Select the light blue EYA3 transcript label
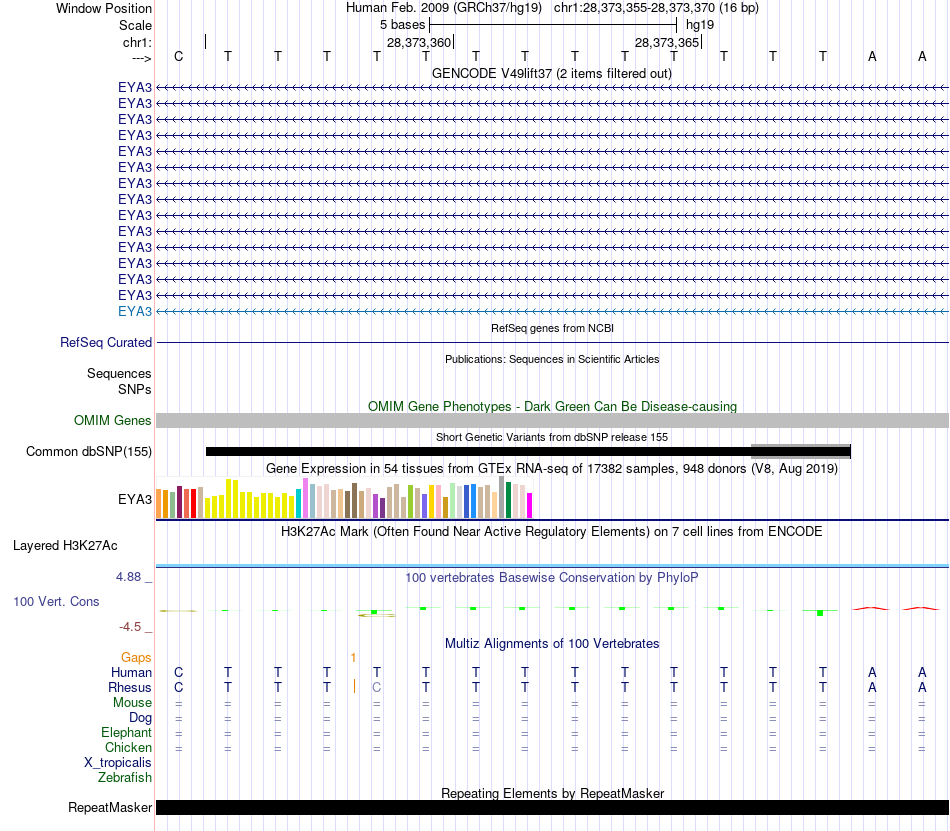 point(135,311)
